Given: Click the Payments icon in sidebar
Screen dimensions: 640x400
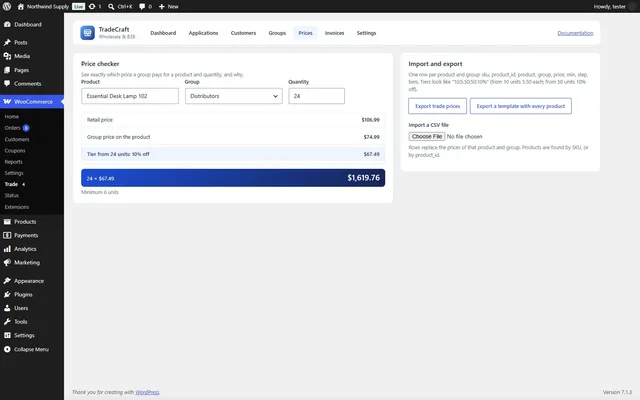Looking at the screenshot, I should [x=7, y=236].
